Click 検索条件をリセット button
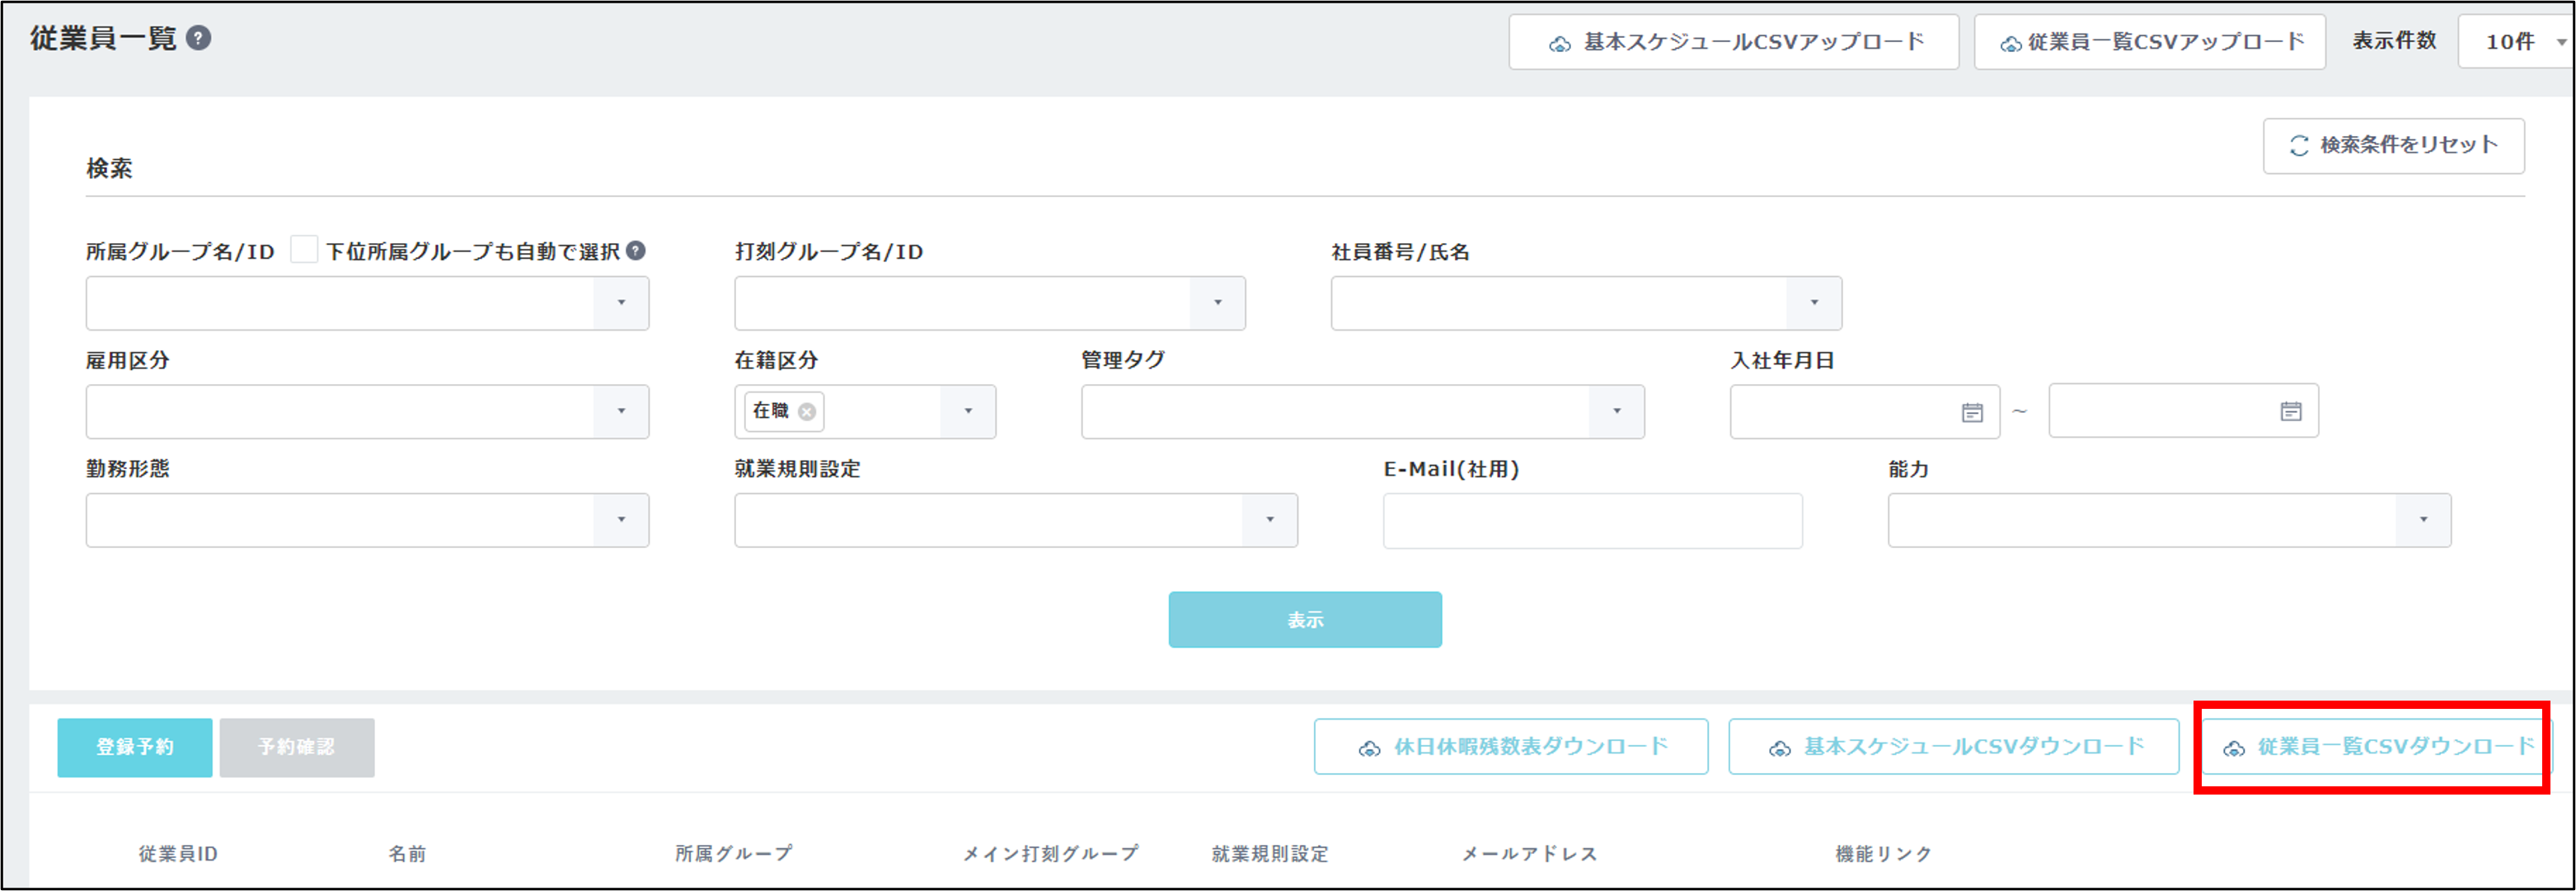2576x891 pixels. (x=2393, y=145)
